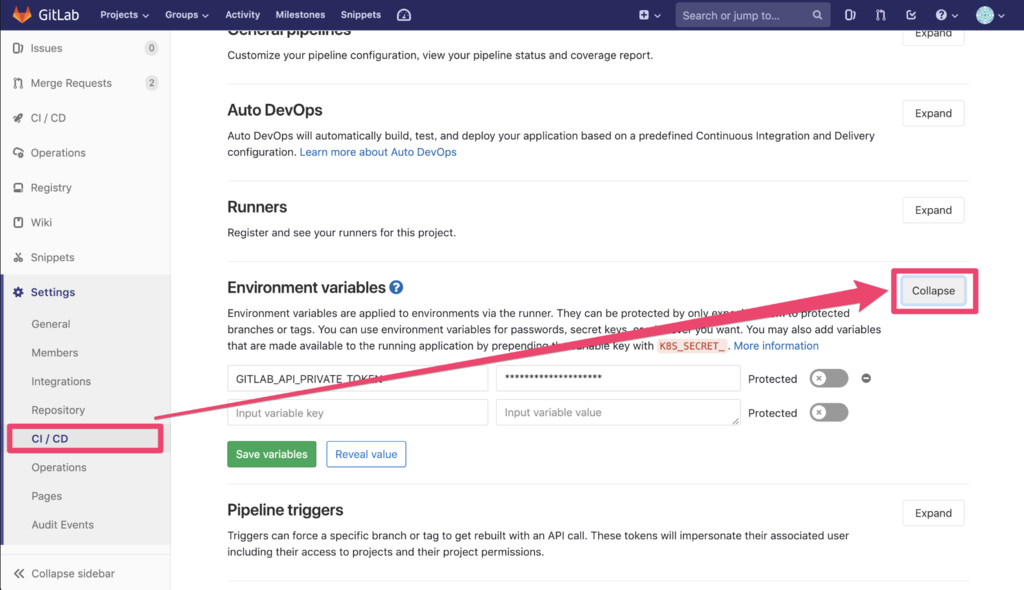
Task: Click the Auto DevOps heading
Action: [x=275, y=110]
